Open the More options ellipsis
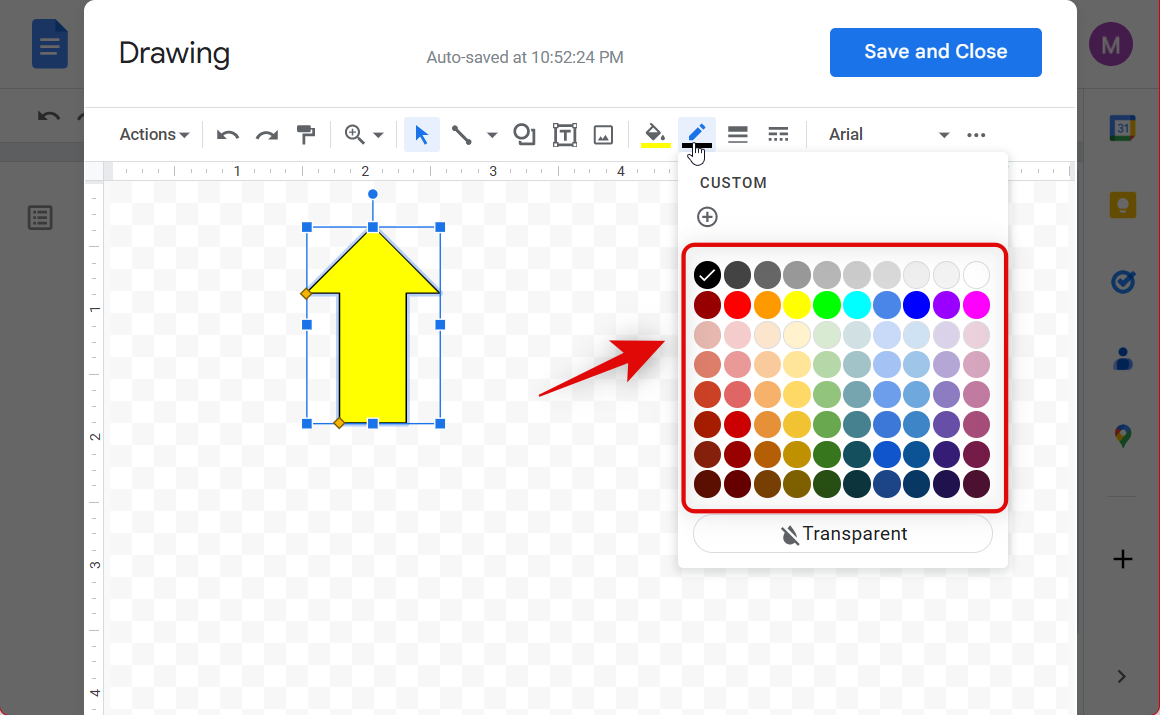Image resolution: width=1160 pixels, height=715 pixels. 976,135
